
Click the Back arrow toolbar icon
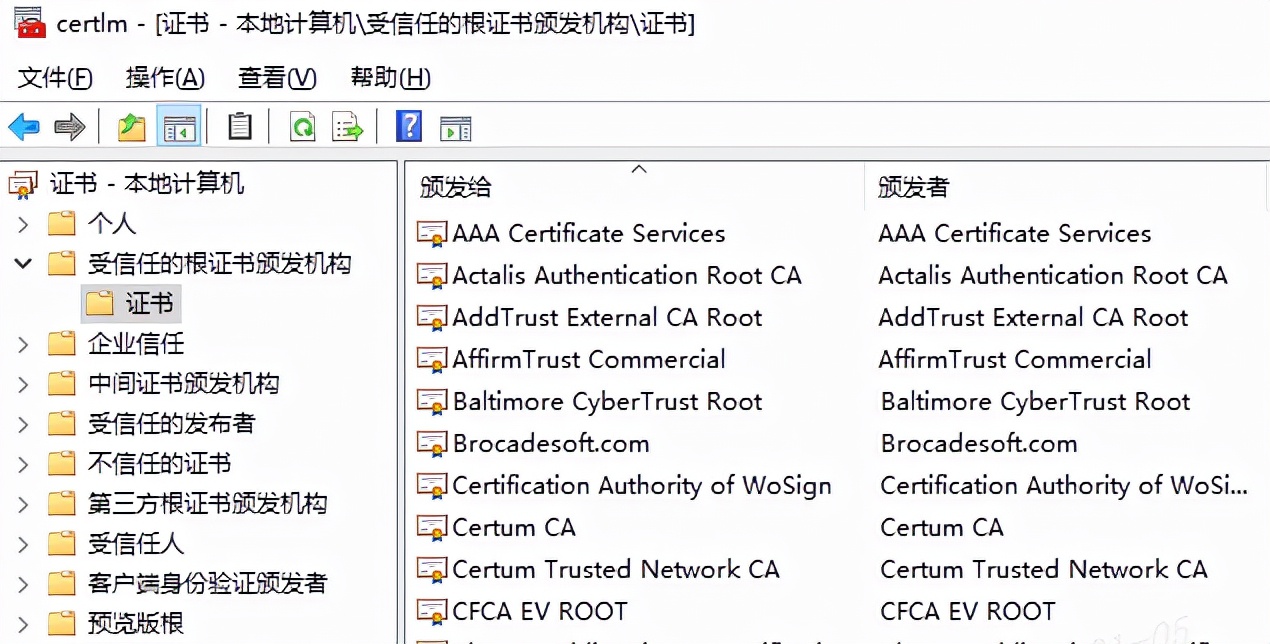click(24, 127)
